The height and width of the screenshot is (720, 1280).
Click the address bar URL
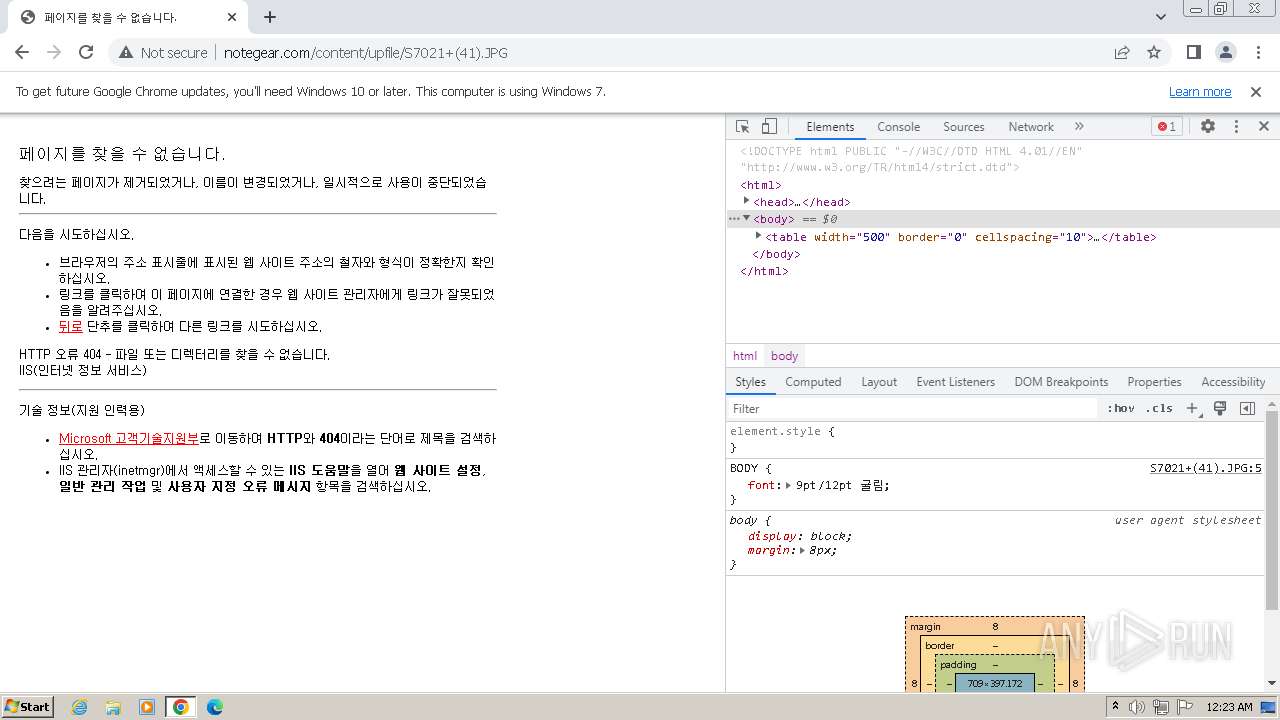[366, 53]
